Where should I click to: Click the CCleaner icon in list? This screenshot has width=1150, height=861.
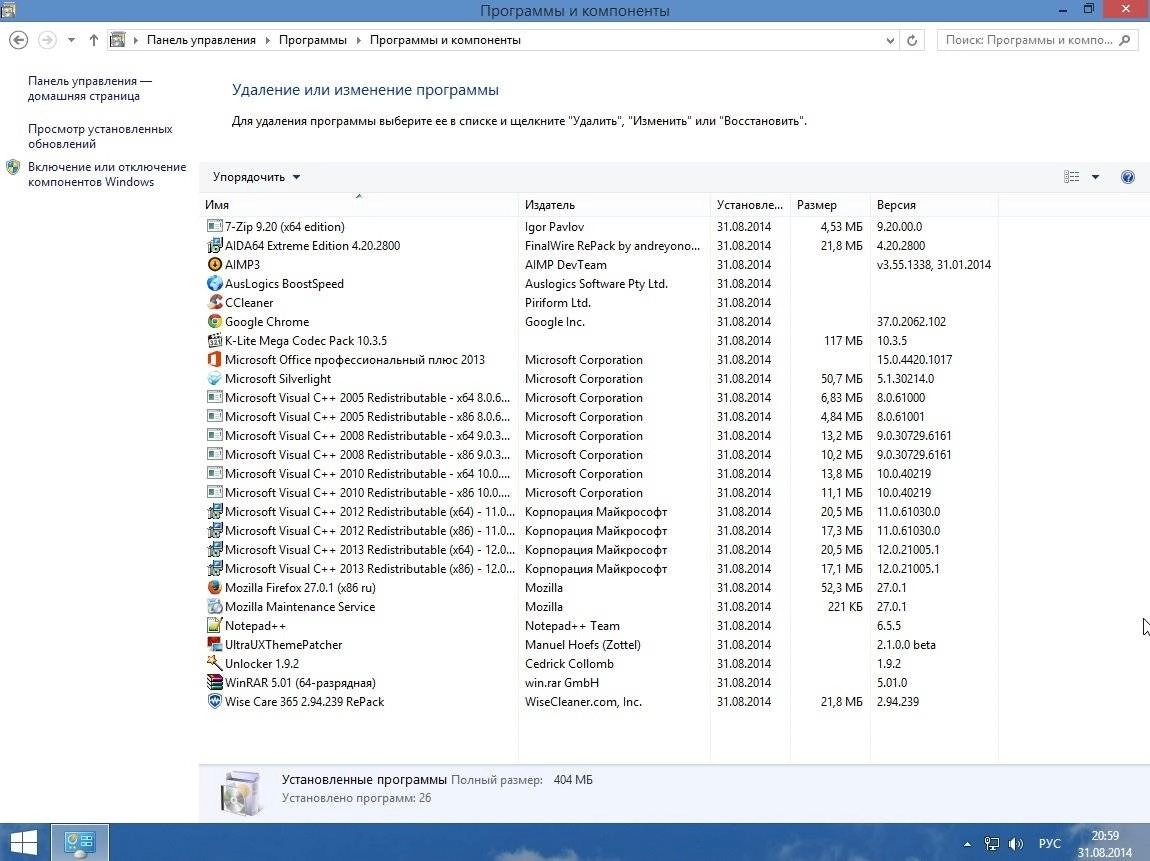(214, 303)
